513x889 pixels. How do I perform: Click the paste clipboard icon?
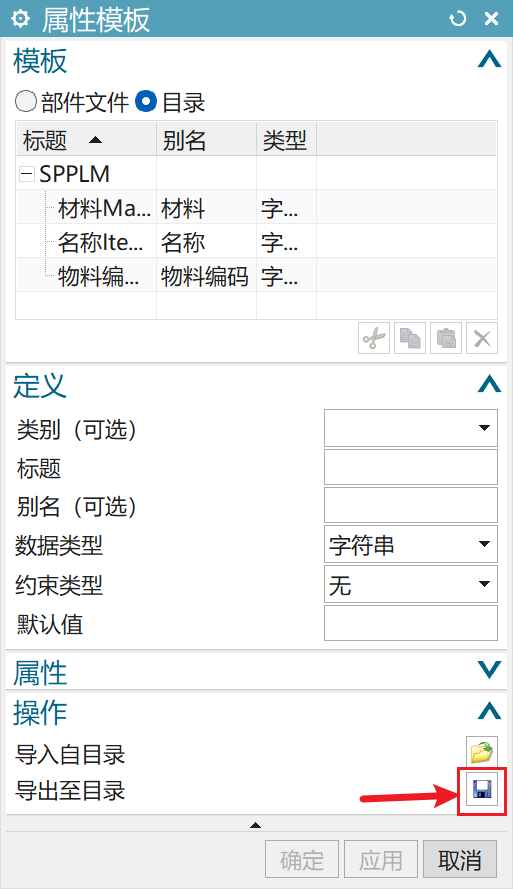[x=446, y=338]
